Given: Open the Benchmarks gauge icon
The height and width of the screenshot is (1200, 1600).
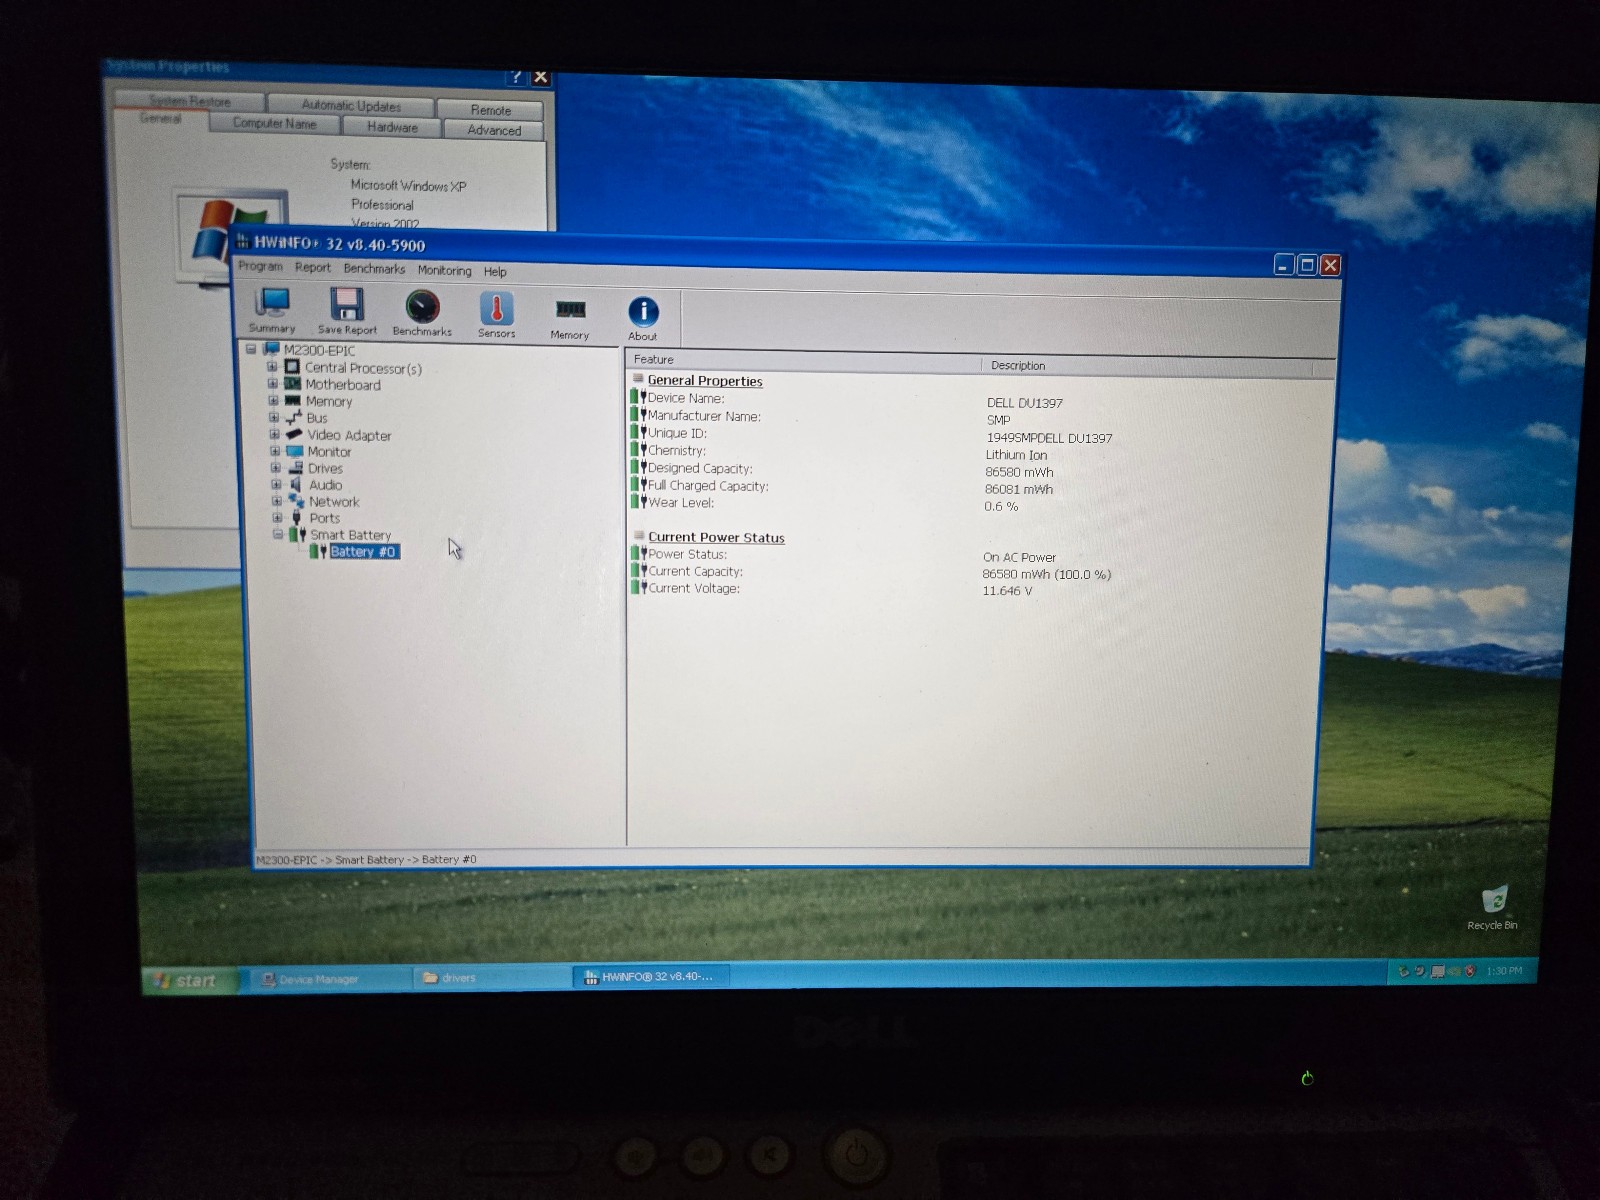Looking at the screenshot, I should [422, 306].
